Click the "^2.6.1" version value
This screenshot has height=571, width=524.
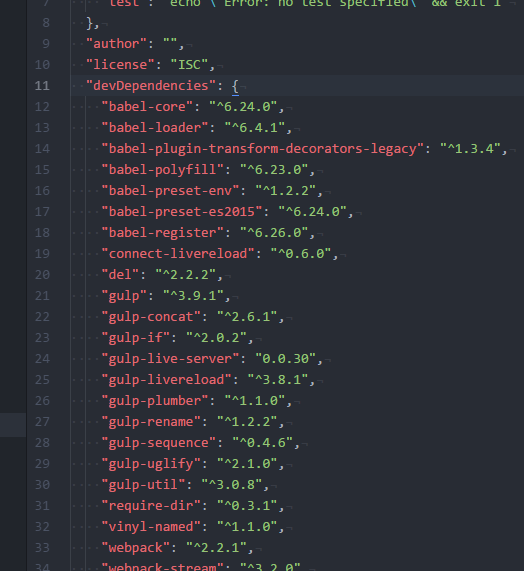pos(247,317)
